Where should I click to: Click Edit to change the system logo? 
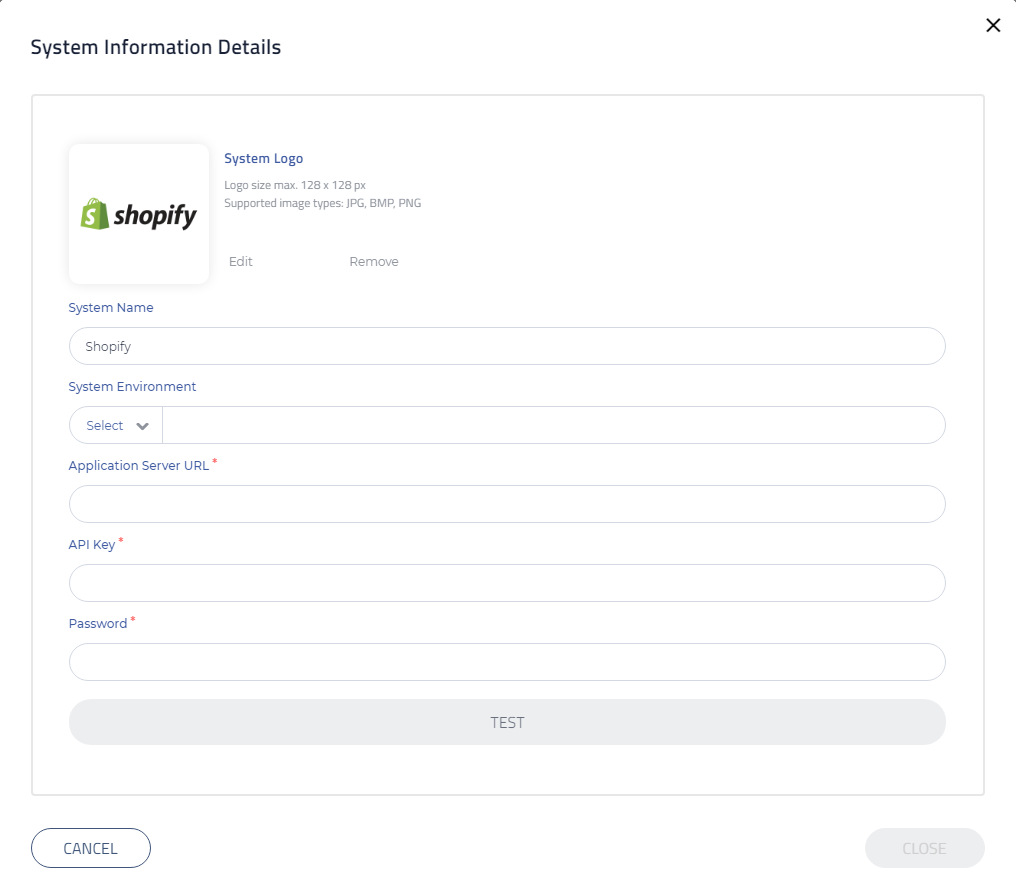[241, 262]
